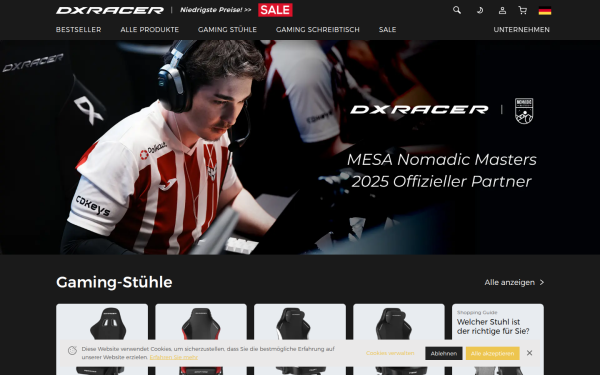Click the chevron next to Alle anzeigen
The height and width of the screenshot is (375, 600).
541,282
